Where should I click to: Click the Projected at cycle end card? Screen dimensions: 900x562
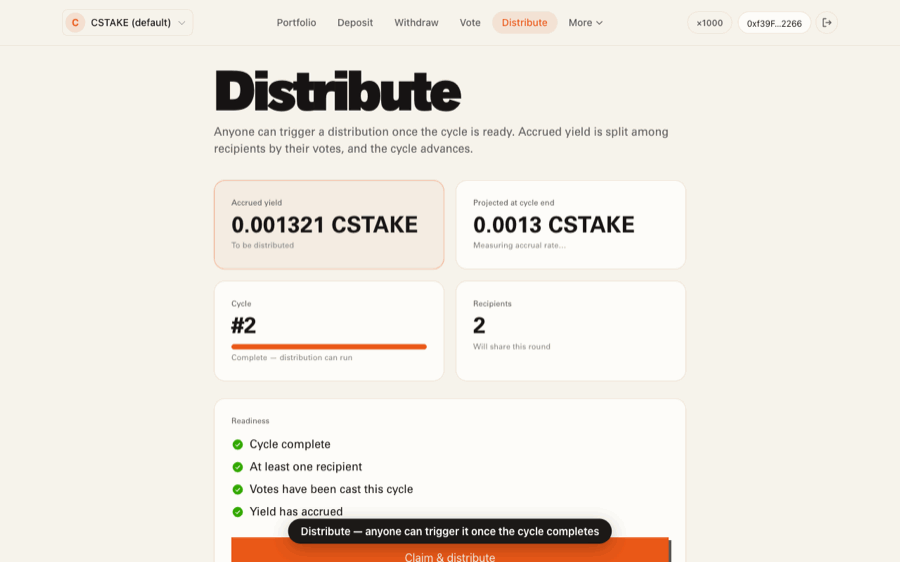point(571,224)
